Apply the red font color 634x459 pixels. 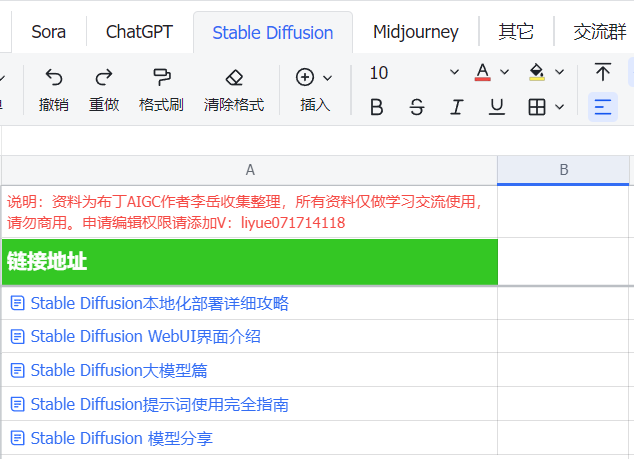[x=482, y=72]
